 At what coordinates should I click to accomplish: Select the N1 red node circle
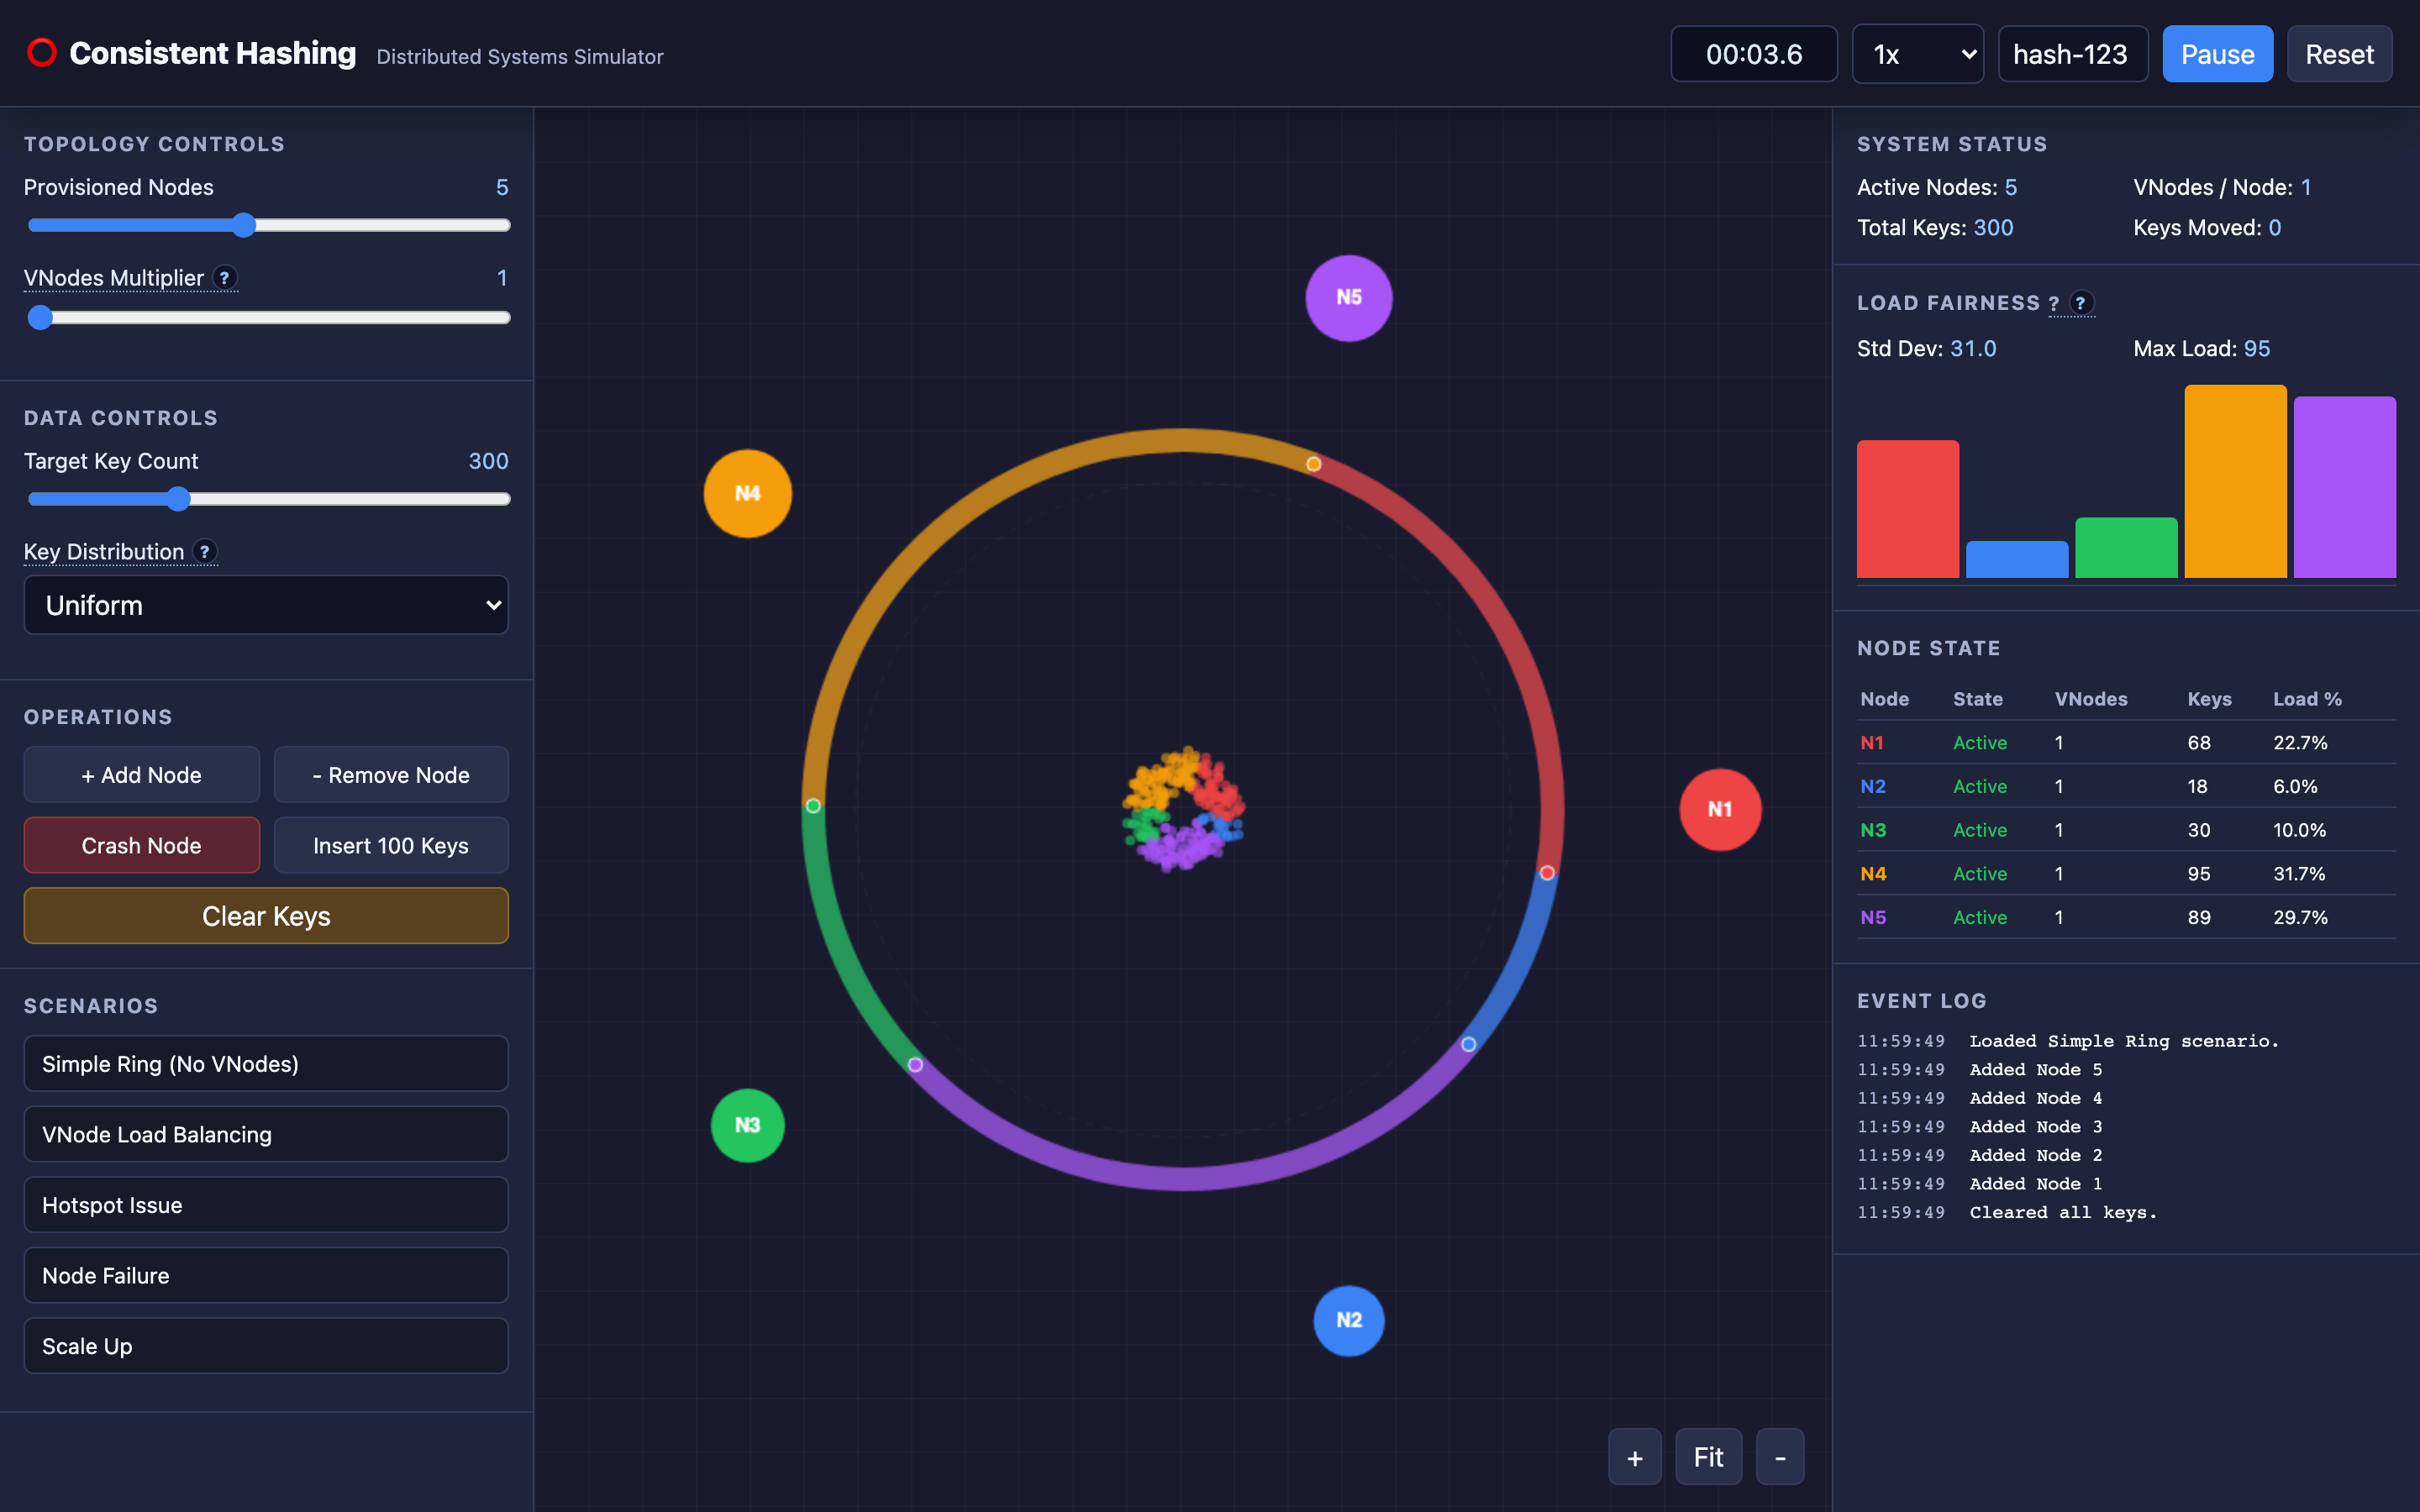click(x=1720, y=809)
